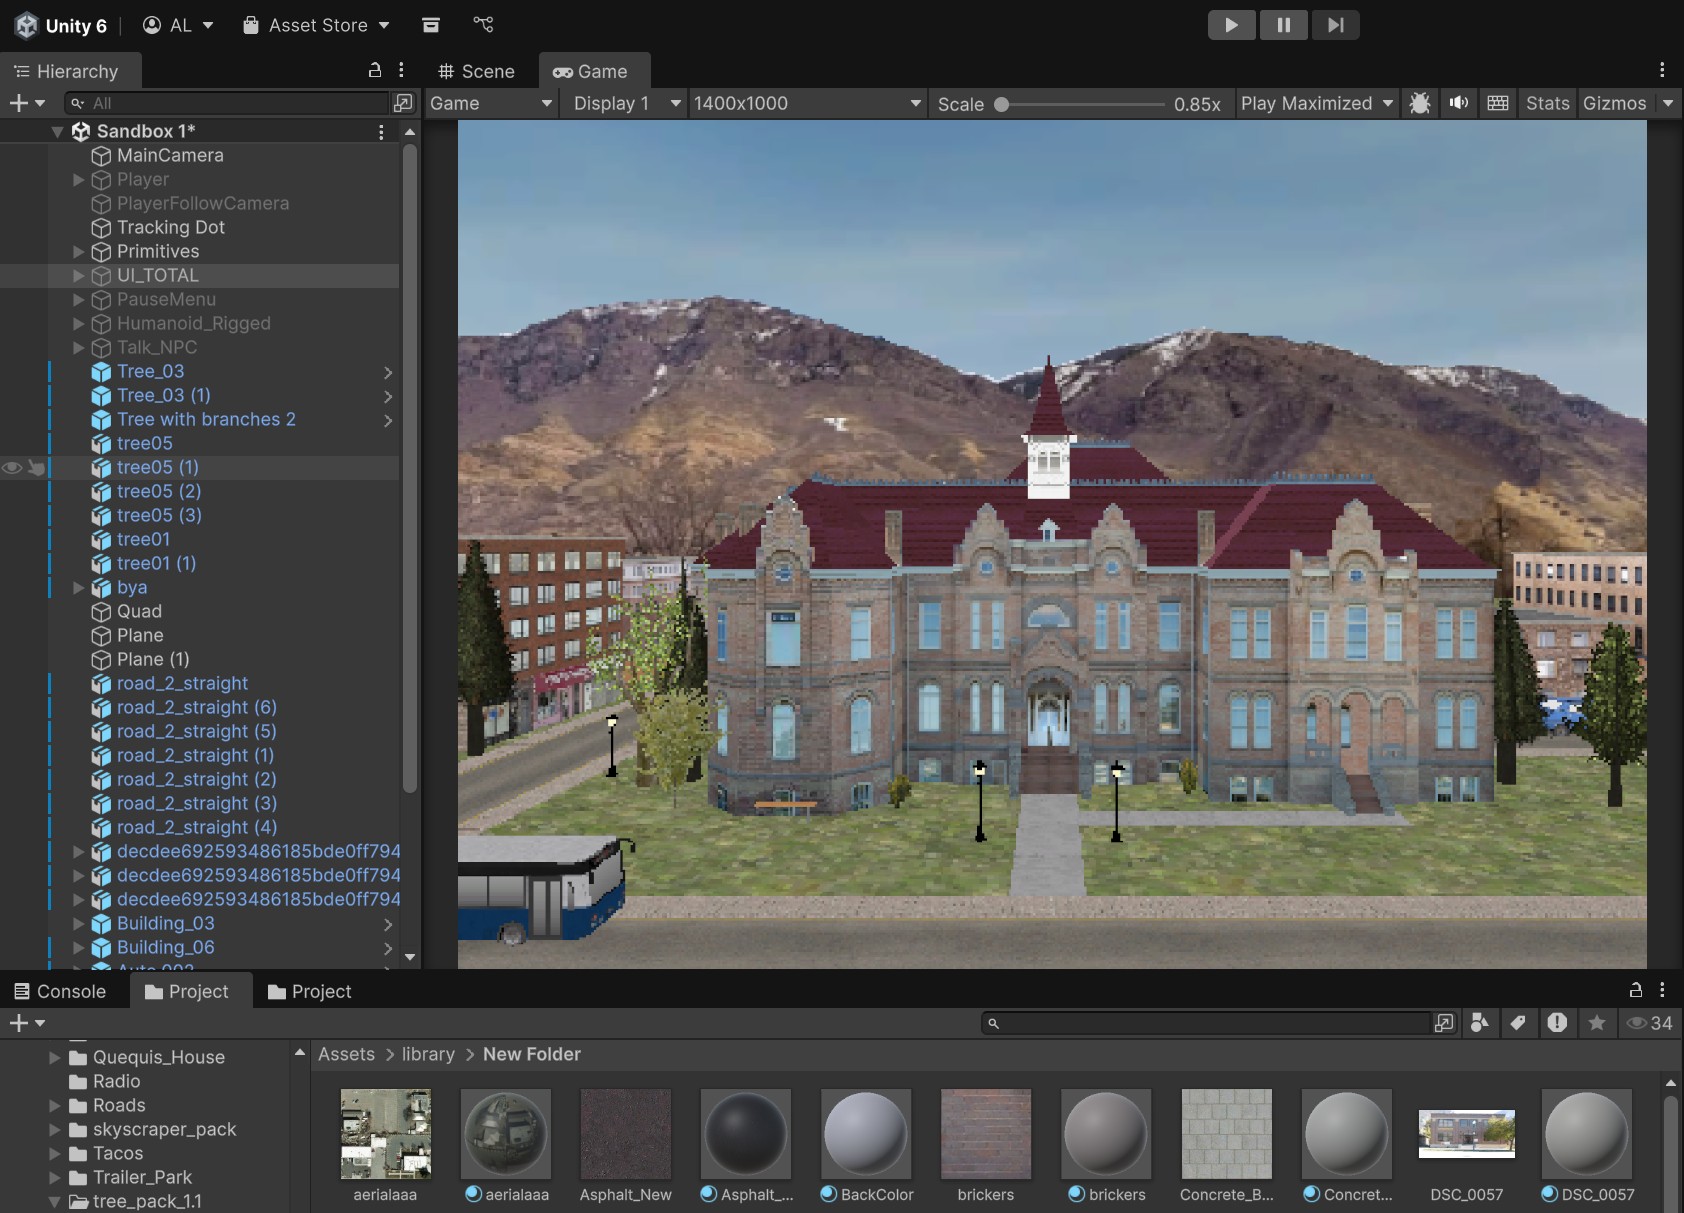Image resolution: width=1684 pixels, height=1213 pixels.
Task: Open the Hierarchy create plus menu
Action: pyautogui.click(x=26, y=103)
